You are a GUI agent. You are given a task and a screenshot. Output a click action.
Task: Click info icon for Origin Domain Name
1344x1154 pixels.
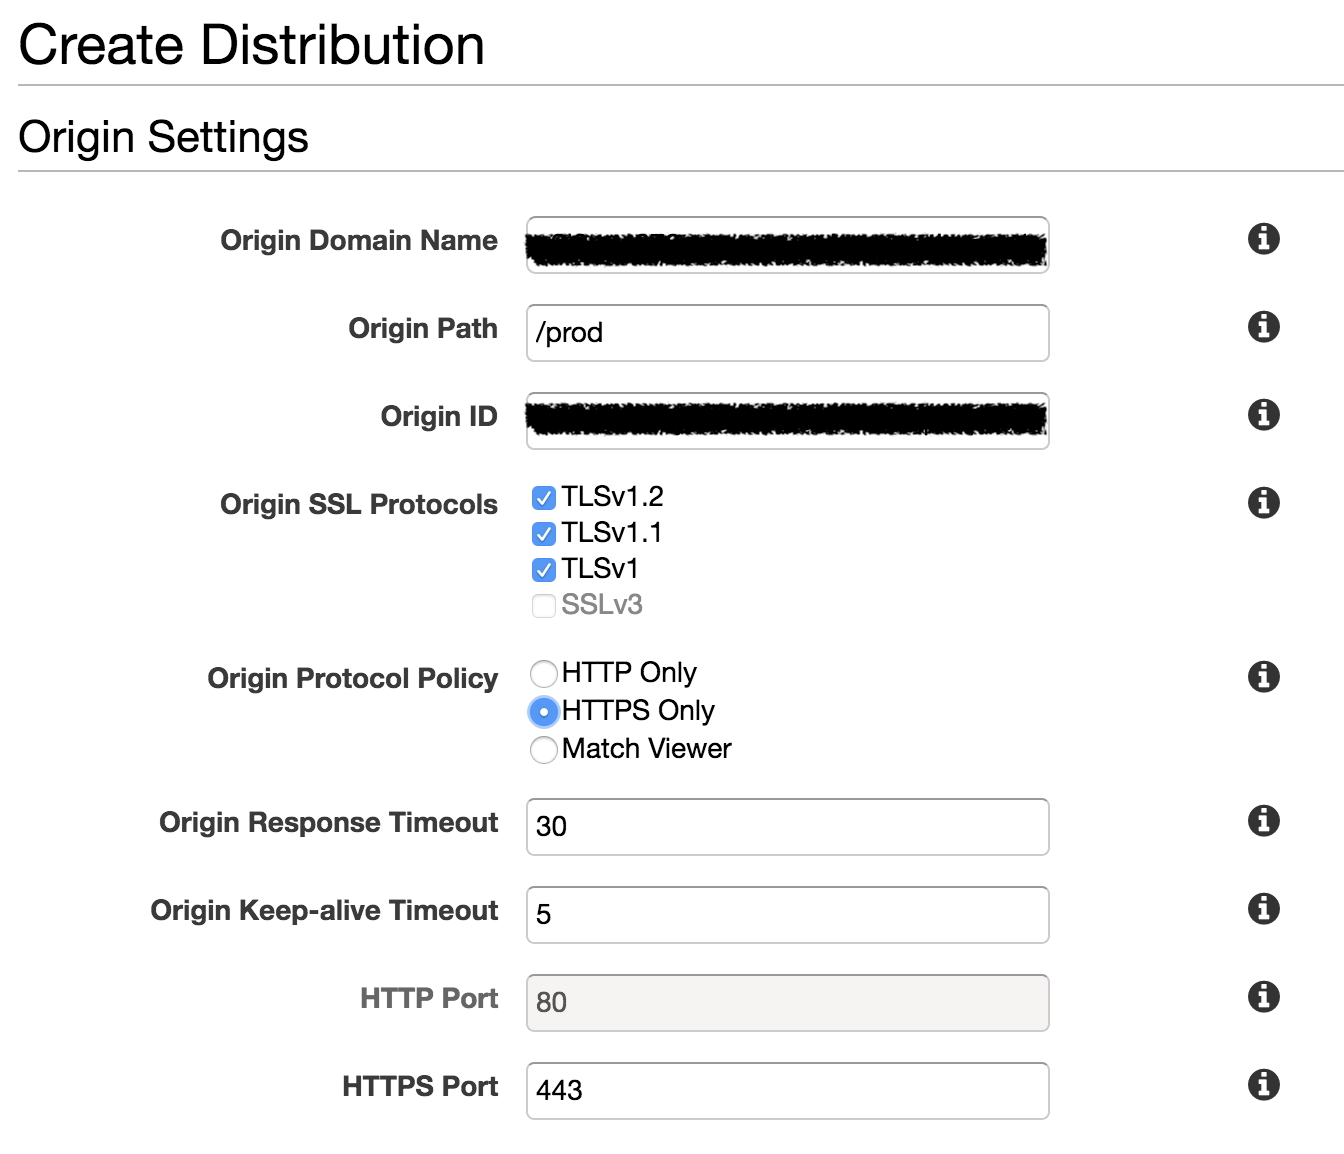pyautogui.click(x=1264, y=239)
